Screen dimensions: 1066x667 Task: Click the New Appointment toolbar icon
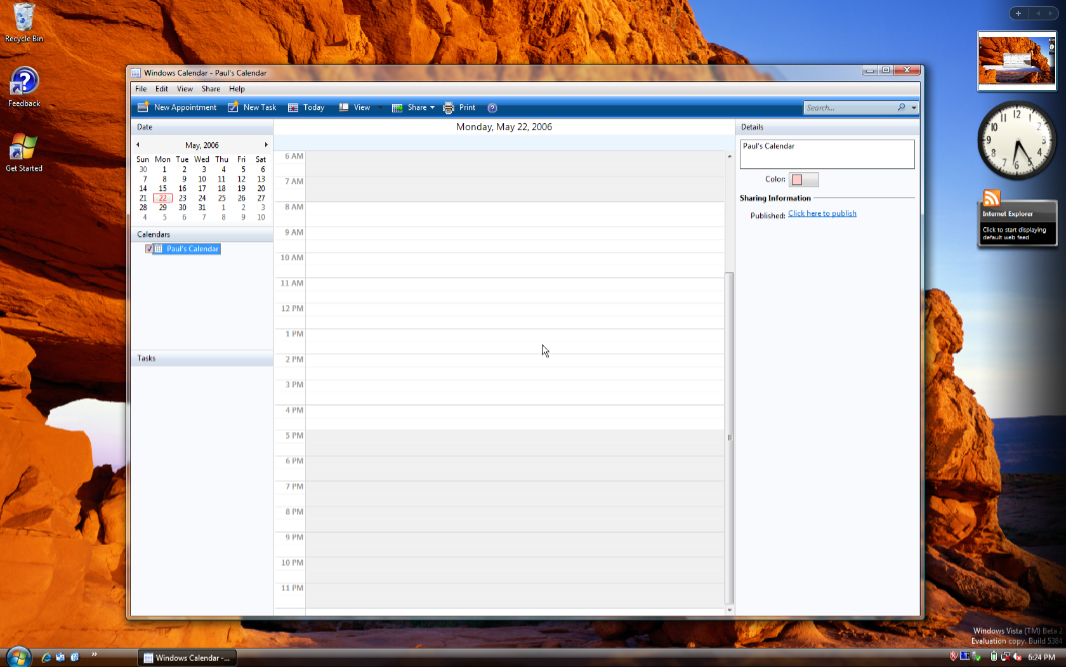143,107
